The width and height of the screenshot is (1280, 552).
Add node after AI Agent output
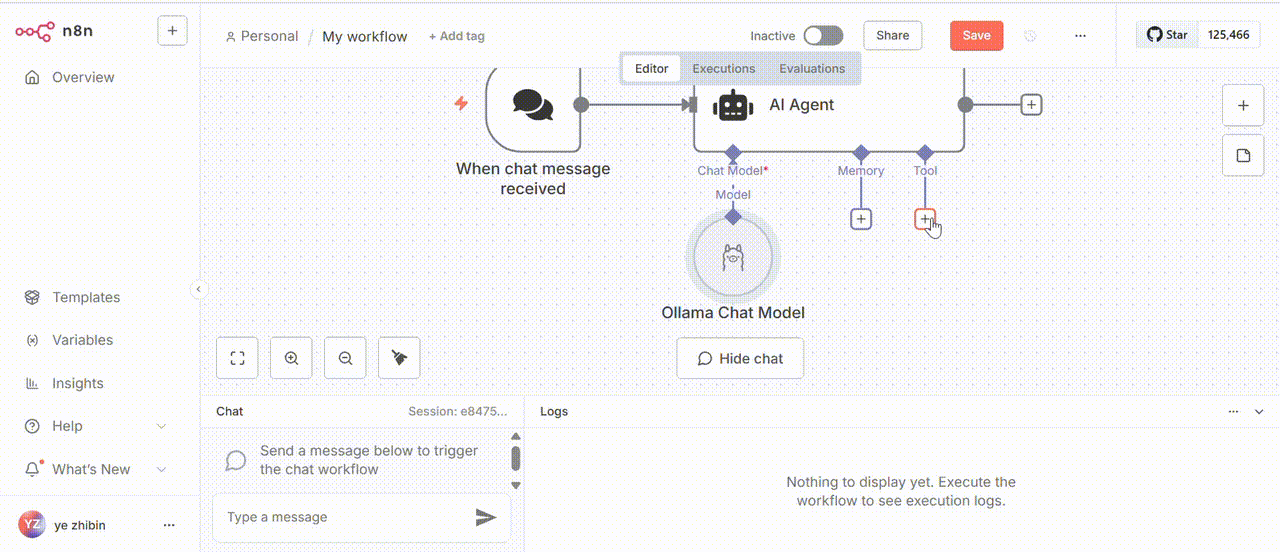[x=1031, y=104]
